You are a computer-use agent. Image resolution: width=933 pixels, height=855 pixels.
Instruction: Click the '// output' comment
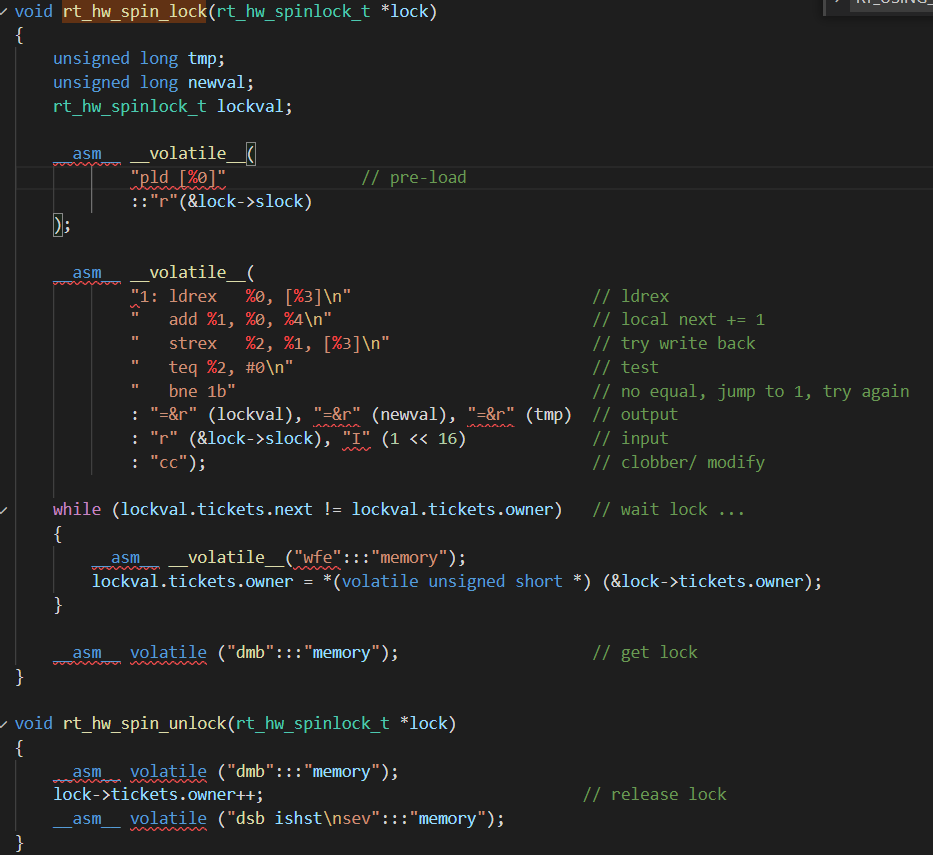pyautogui.click(x=635, y=415)
